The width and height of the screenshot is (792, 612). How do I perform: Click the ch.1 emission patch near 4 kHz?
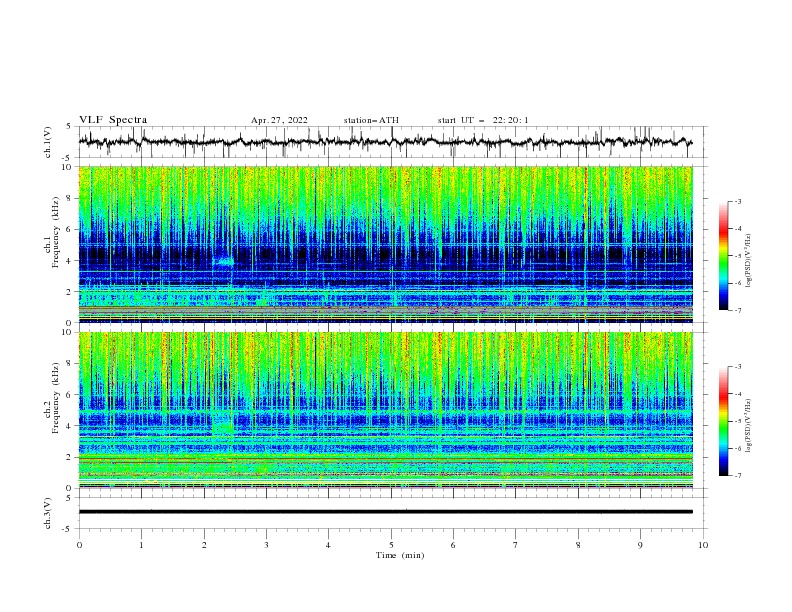pyautogui.click(x=223, y=262)
